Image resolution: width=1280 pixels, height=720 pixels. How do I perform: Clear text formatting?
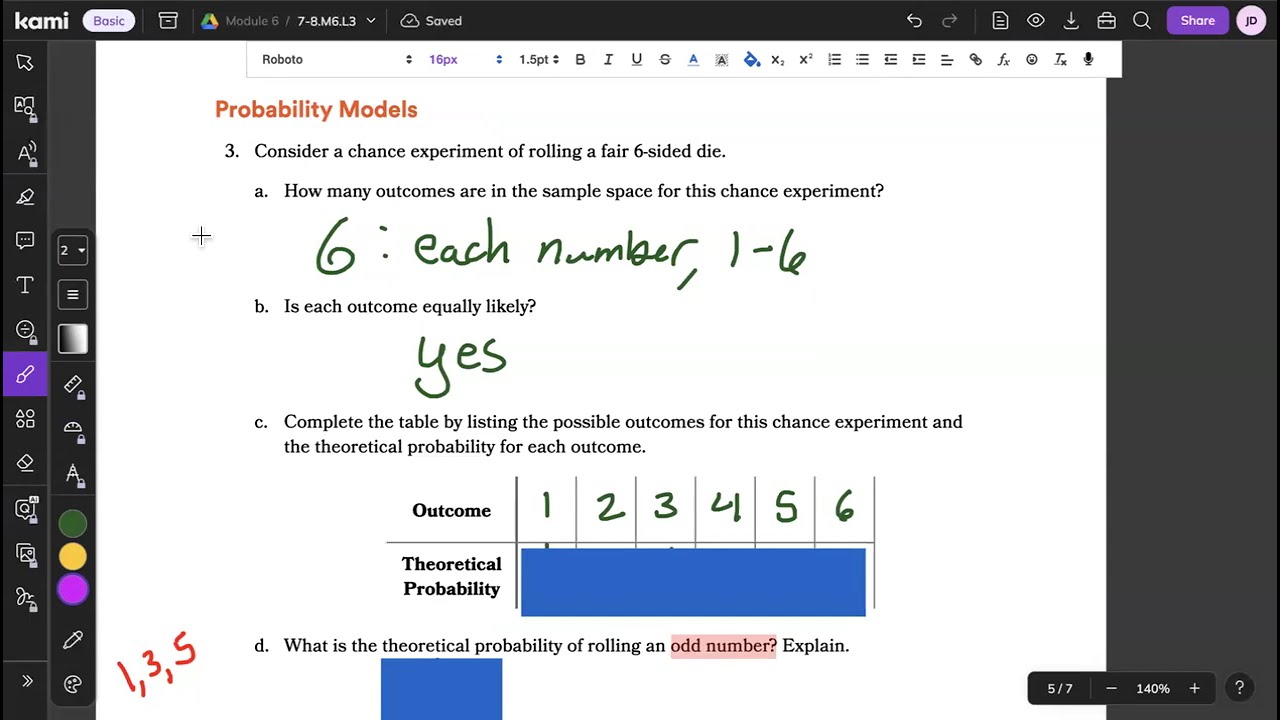coord(1061,60)
